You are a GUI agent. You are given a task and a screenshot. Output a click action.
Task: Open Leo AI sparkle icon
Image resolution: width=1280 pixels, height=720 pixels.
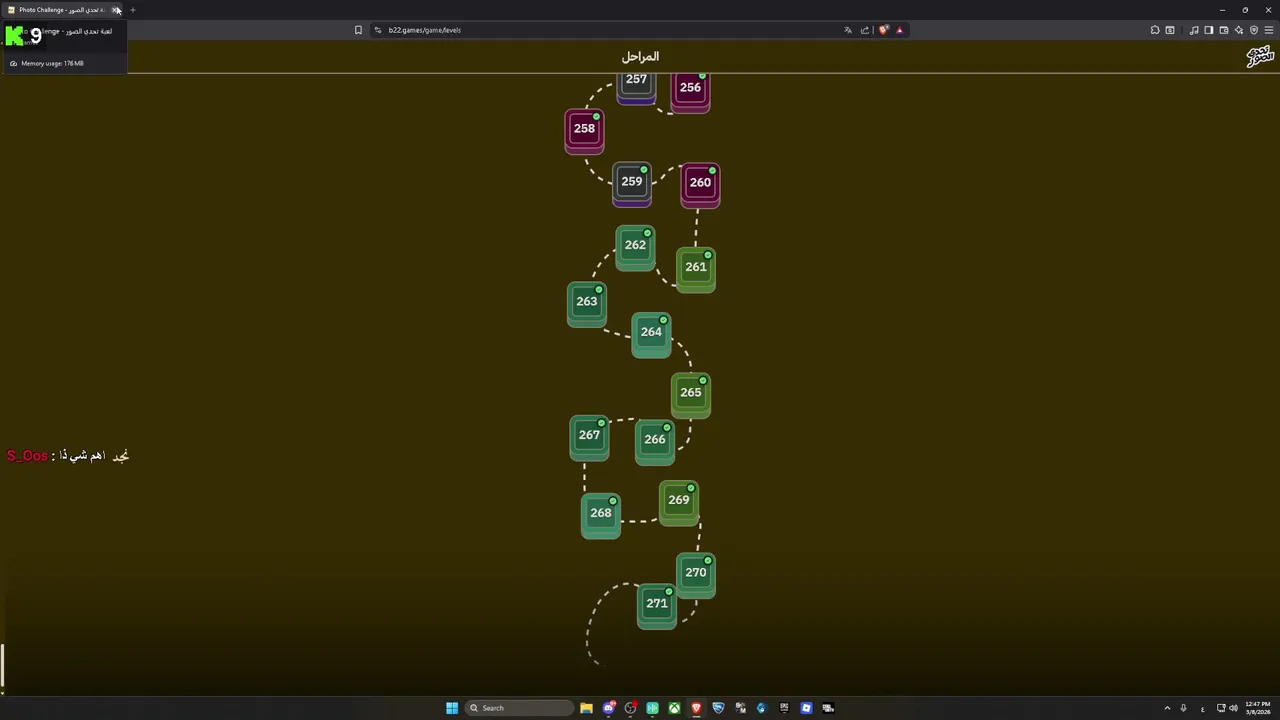[1239, 30]
